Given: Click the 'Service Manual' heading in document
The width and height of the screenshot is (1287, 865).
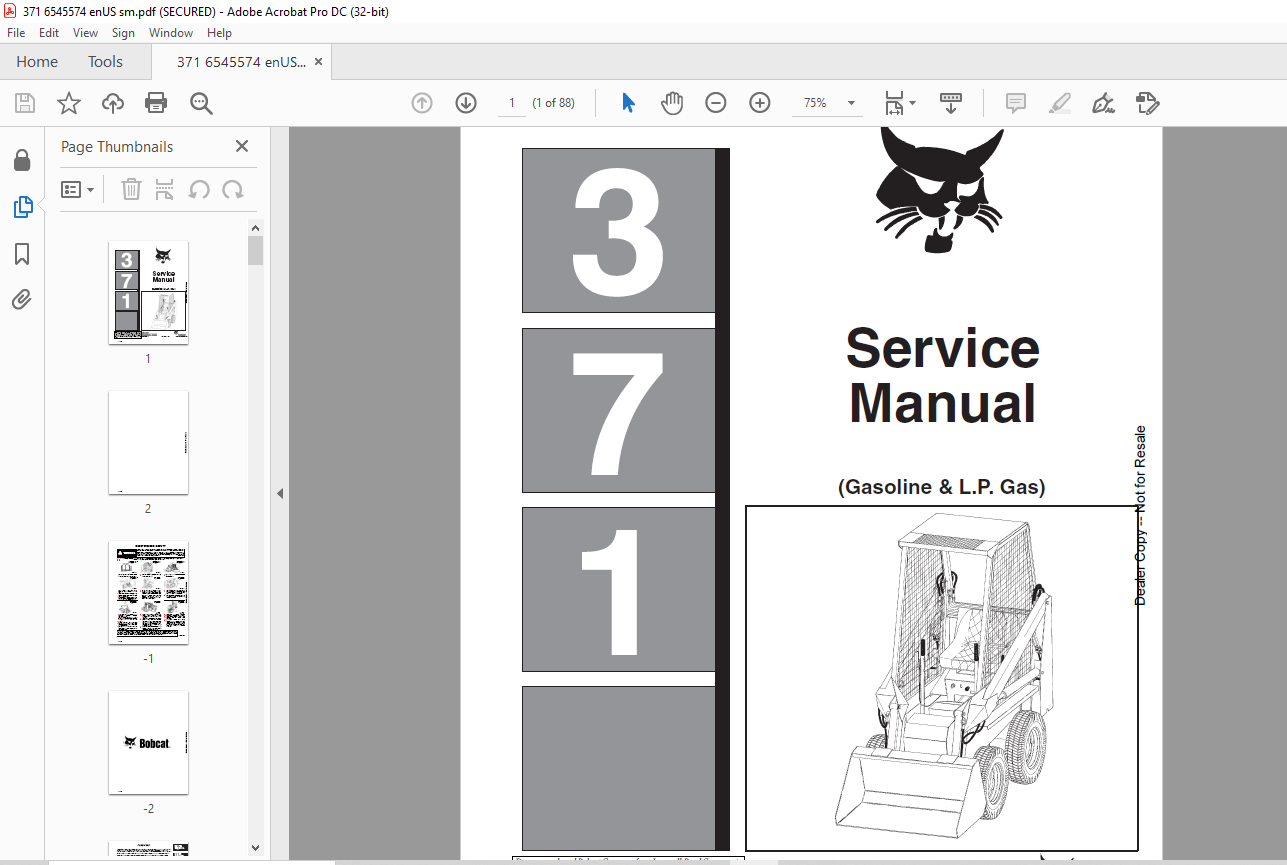Looking at the screenshot, I should (x=942, y=376).
